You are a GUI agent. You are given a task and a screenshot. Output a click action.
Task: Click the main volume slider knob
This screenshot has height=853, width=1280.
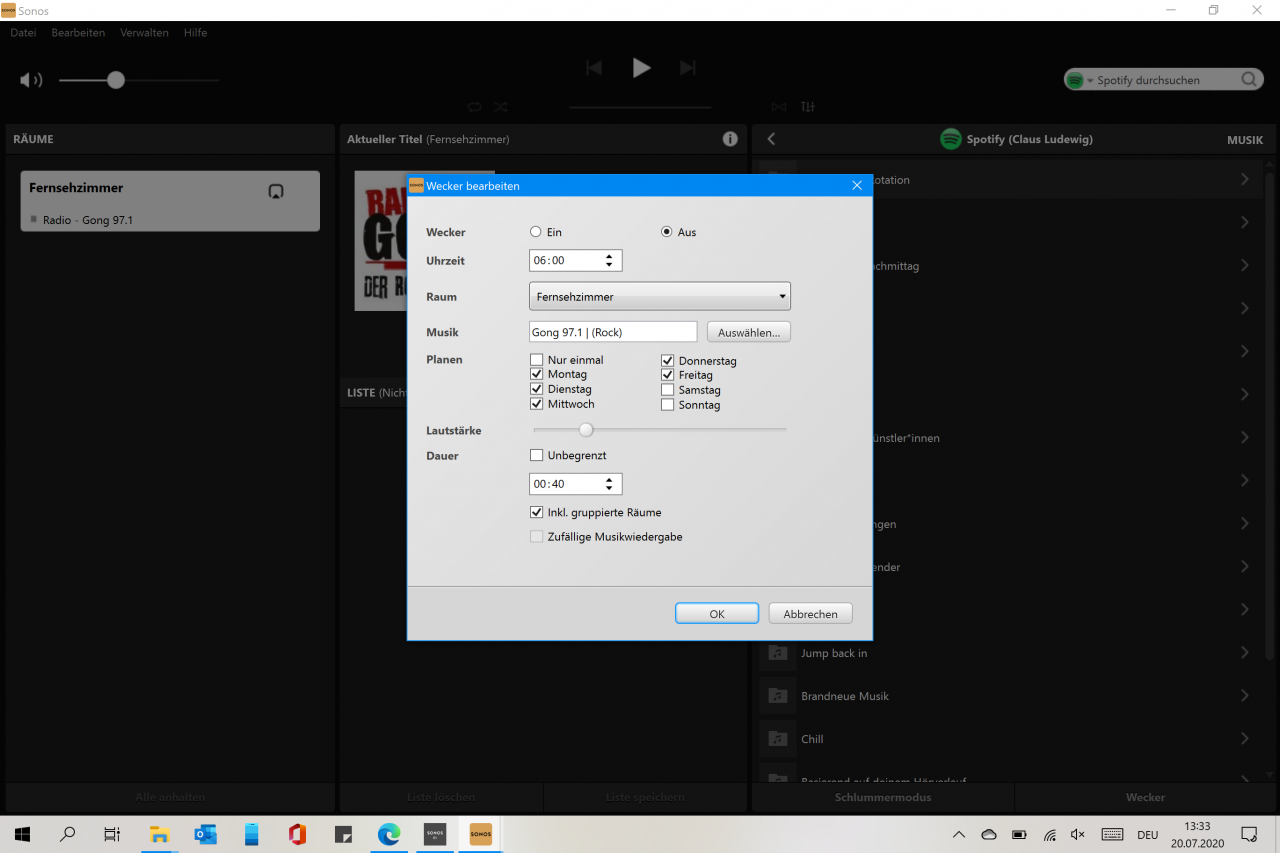(x=116, y=80)
